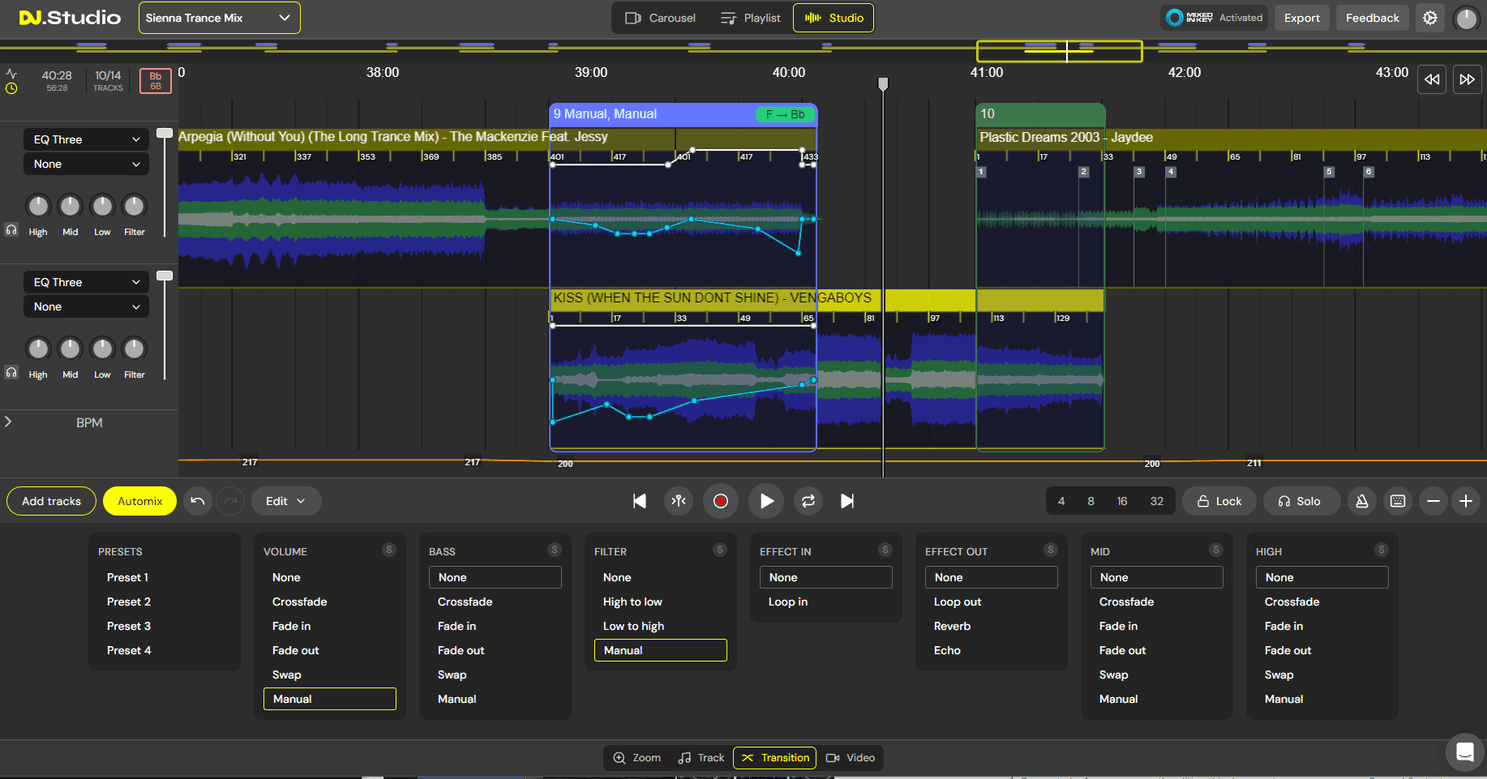This screenshot has height=779, width=1487.
Task: Expand the BPM lane chevron
Action: tap(9, 422)
